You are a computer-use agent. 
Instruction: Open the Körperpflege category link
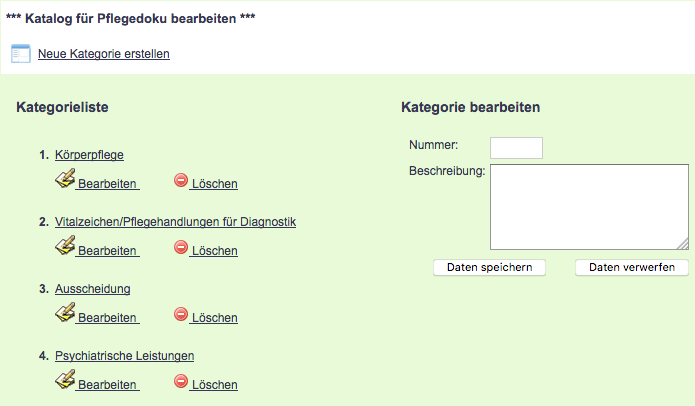(89, 155)
